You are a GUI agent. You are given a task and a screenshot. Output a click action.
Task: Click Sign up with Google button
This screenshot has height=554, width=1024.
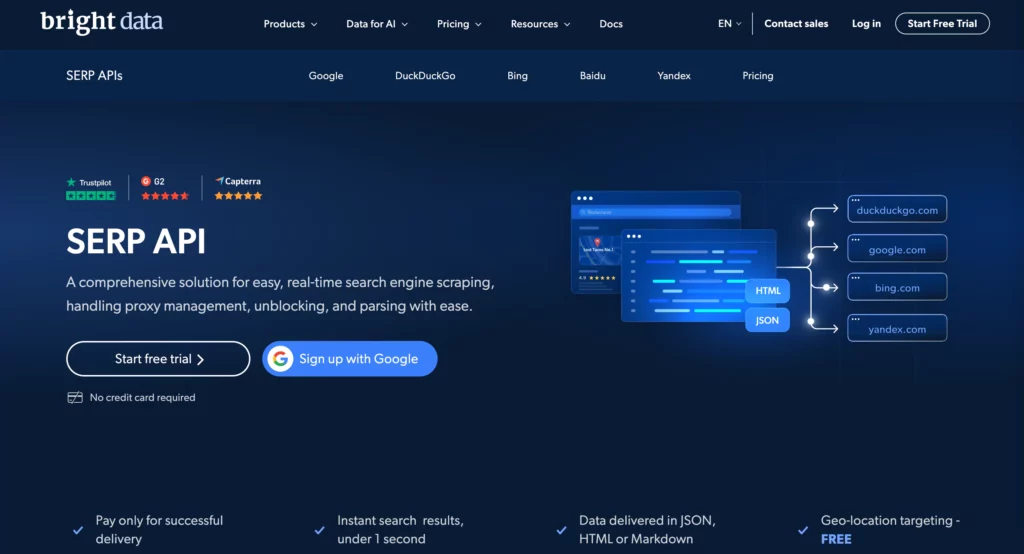pyautogui.click(x=349, y=359)
